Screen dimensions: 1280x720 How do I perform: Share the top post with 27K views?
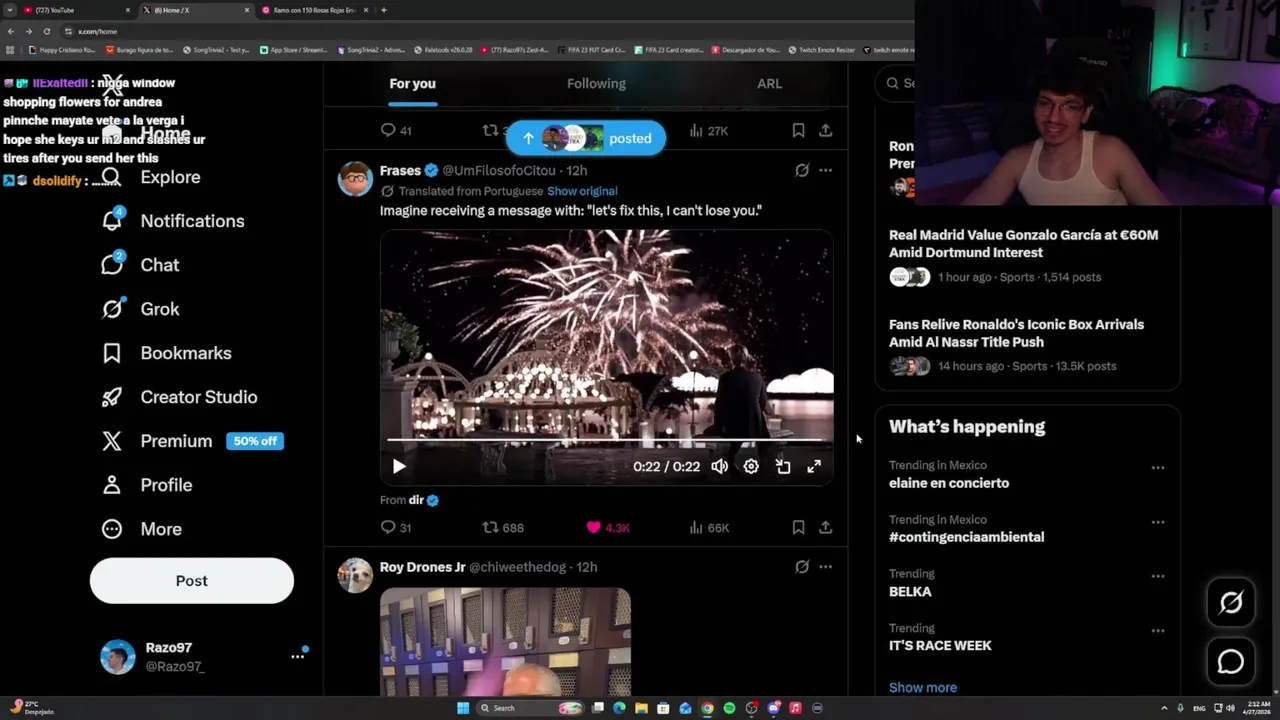[825, 130]
